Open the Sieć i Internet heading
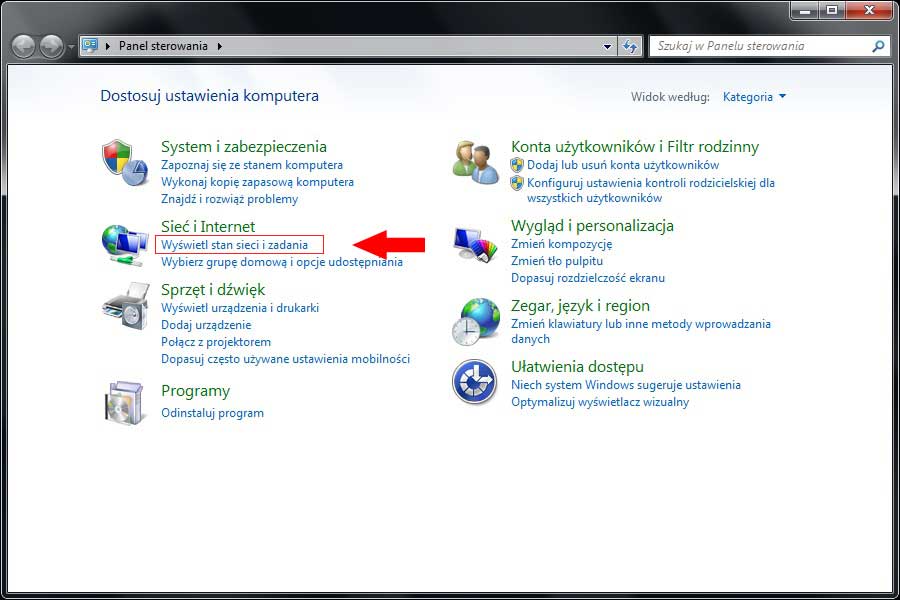 pos(208,227)
